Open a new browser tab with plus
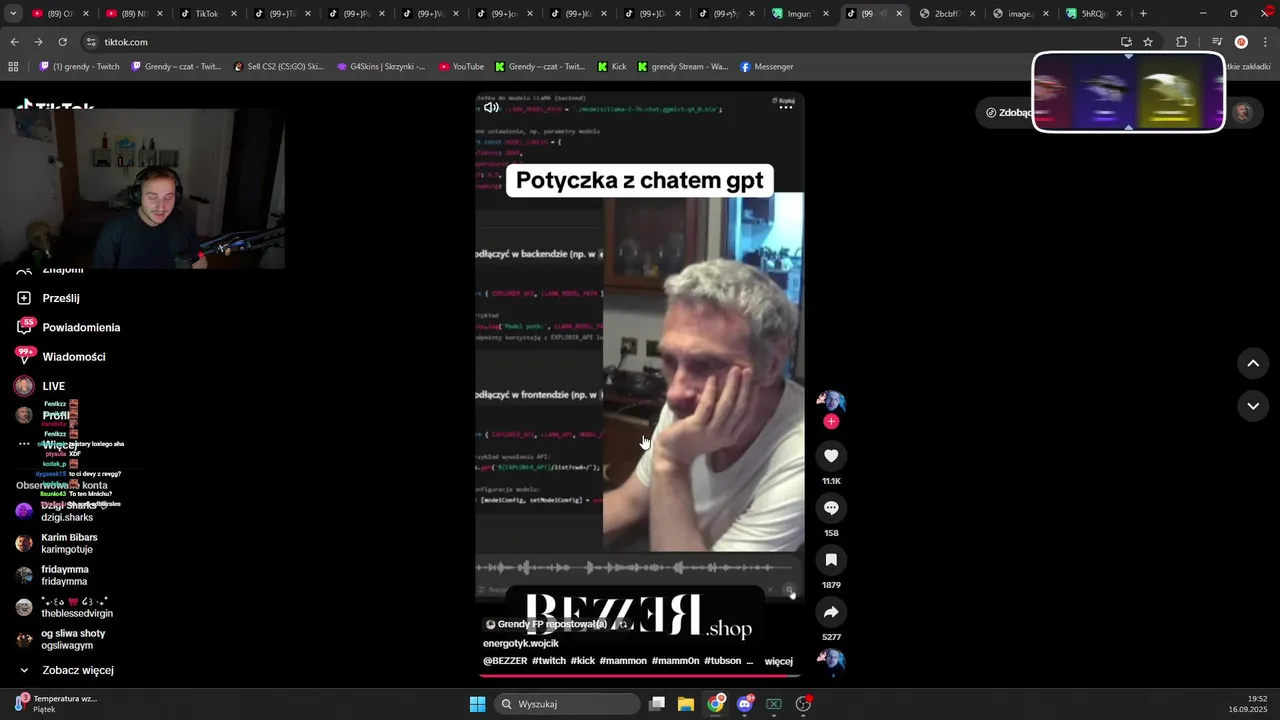Screen dimensions: 1280x720 click(x=1143, y=14)
